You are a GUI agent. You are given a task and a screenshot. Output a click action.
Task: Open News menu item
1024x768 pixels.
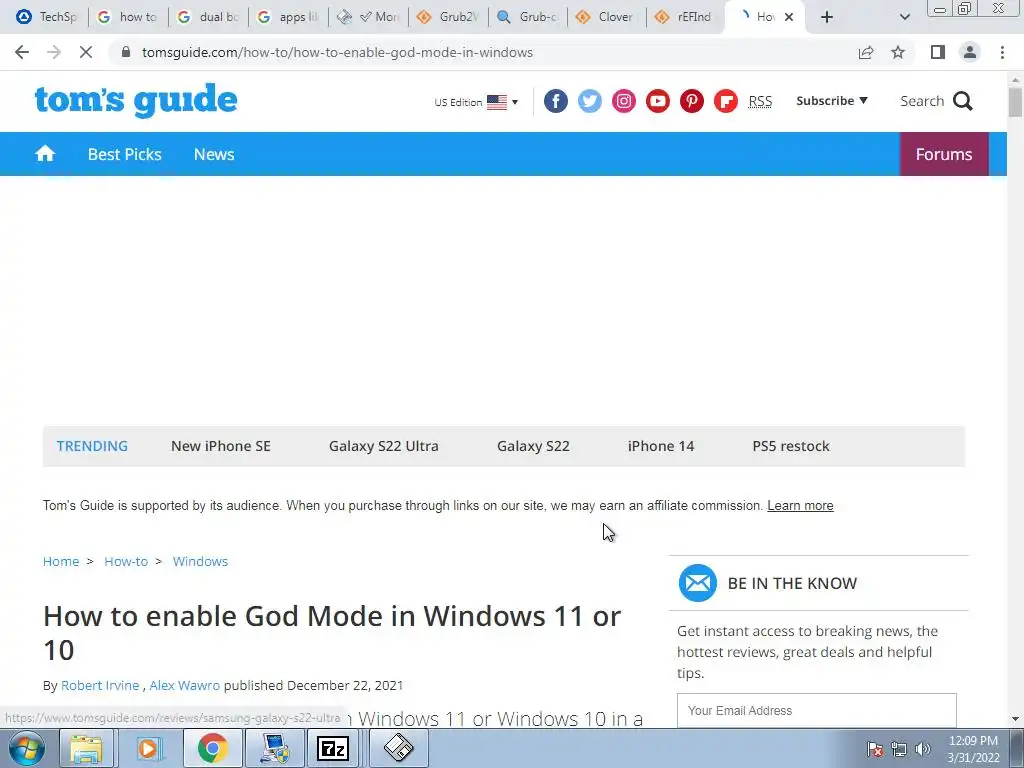214,154
